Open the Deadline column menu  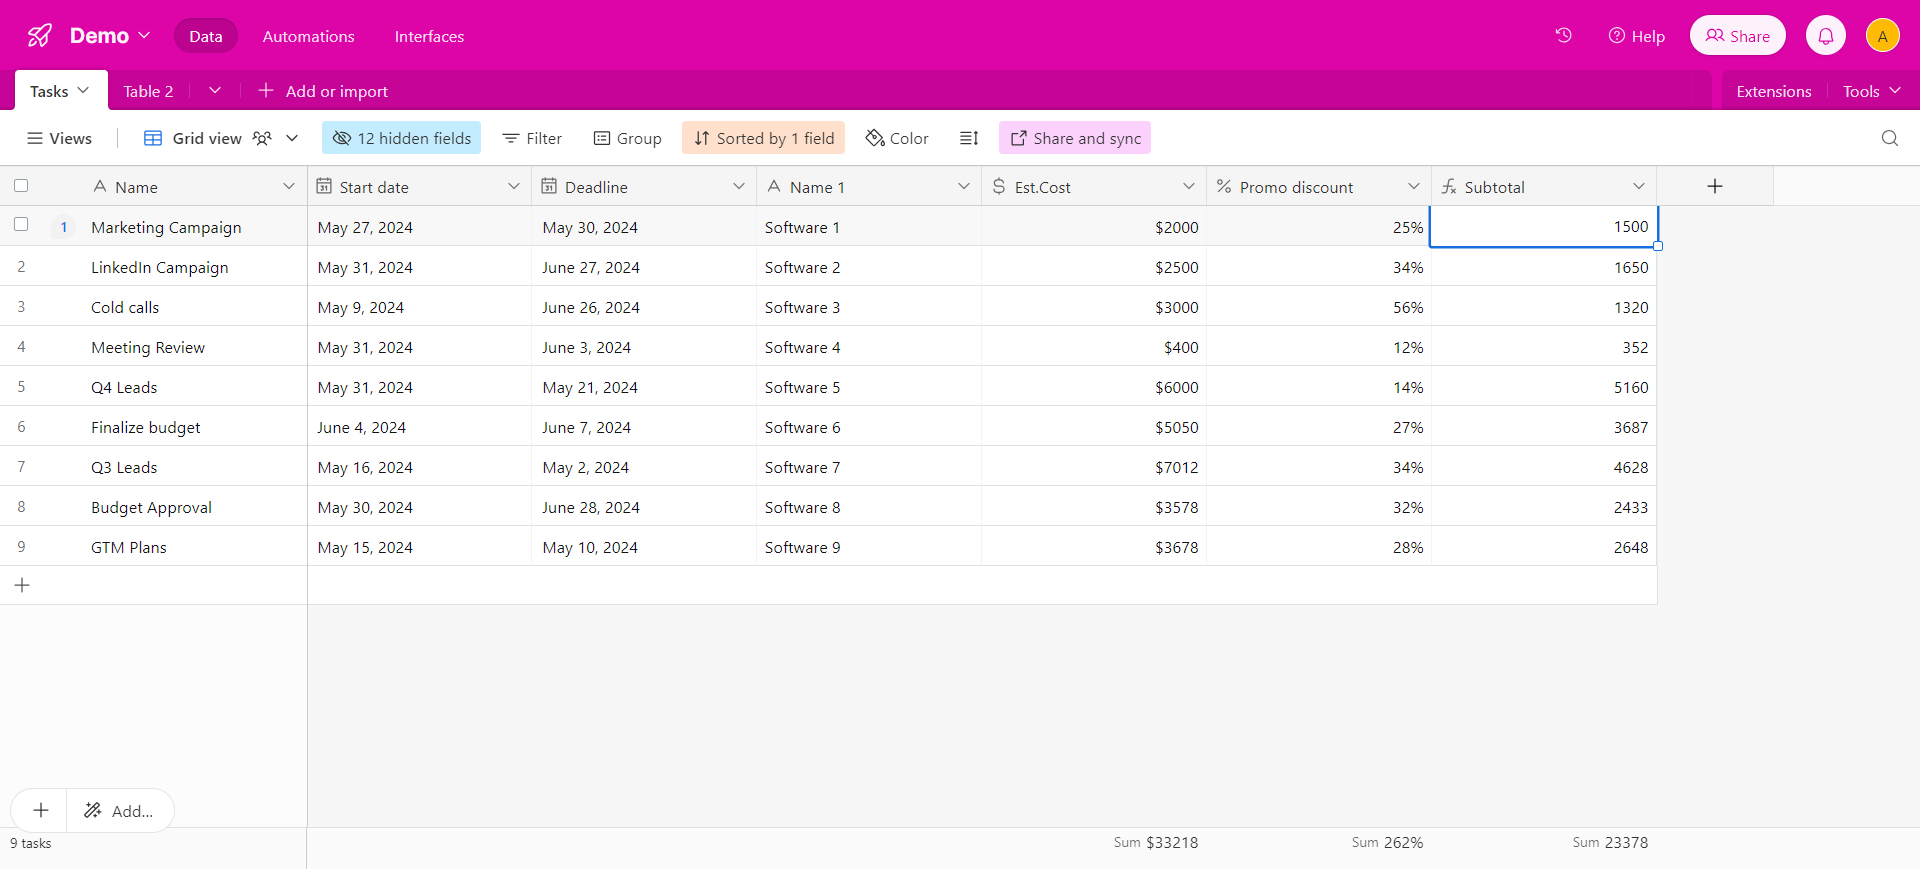click(739, 186)
